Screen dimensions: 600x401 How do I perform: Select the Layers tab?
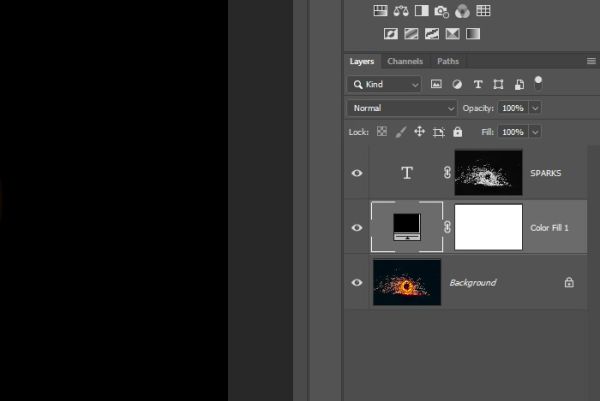pyautogui.click(x=362, y=61)
